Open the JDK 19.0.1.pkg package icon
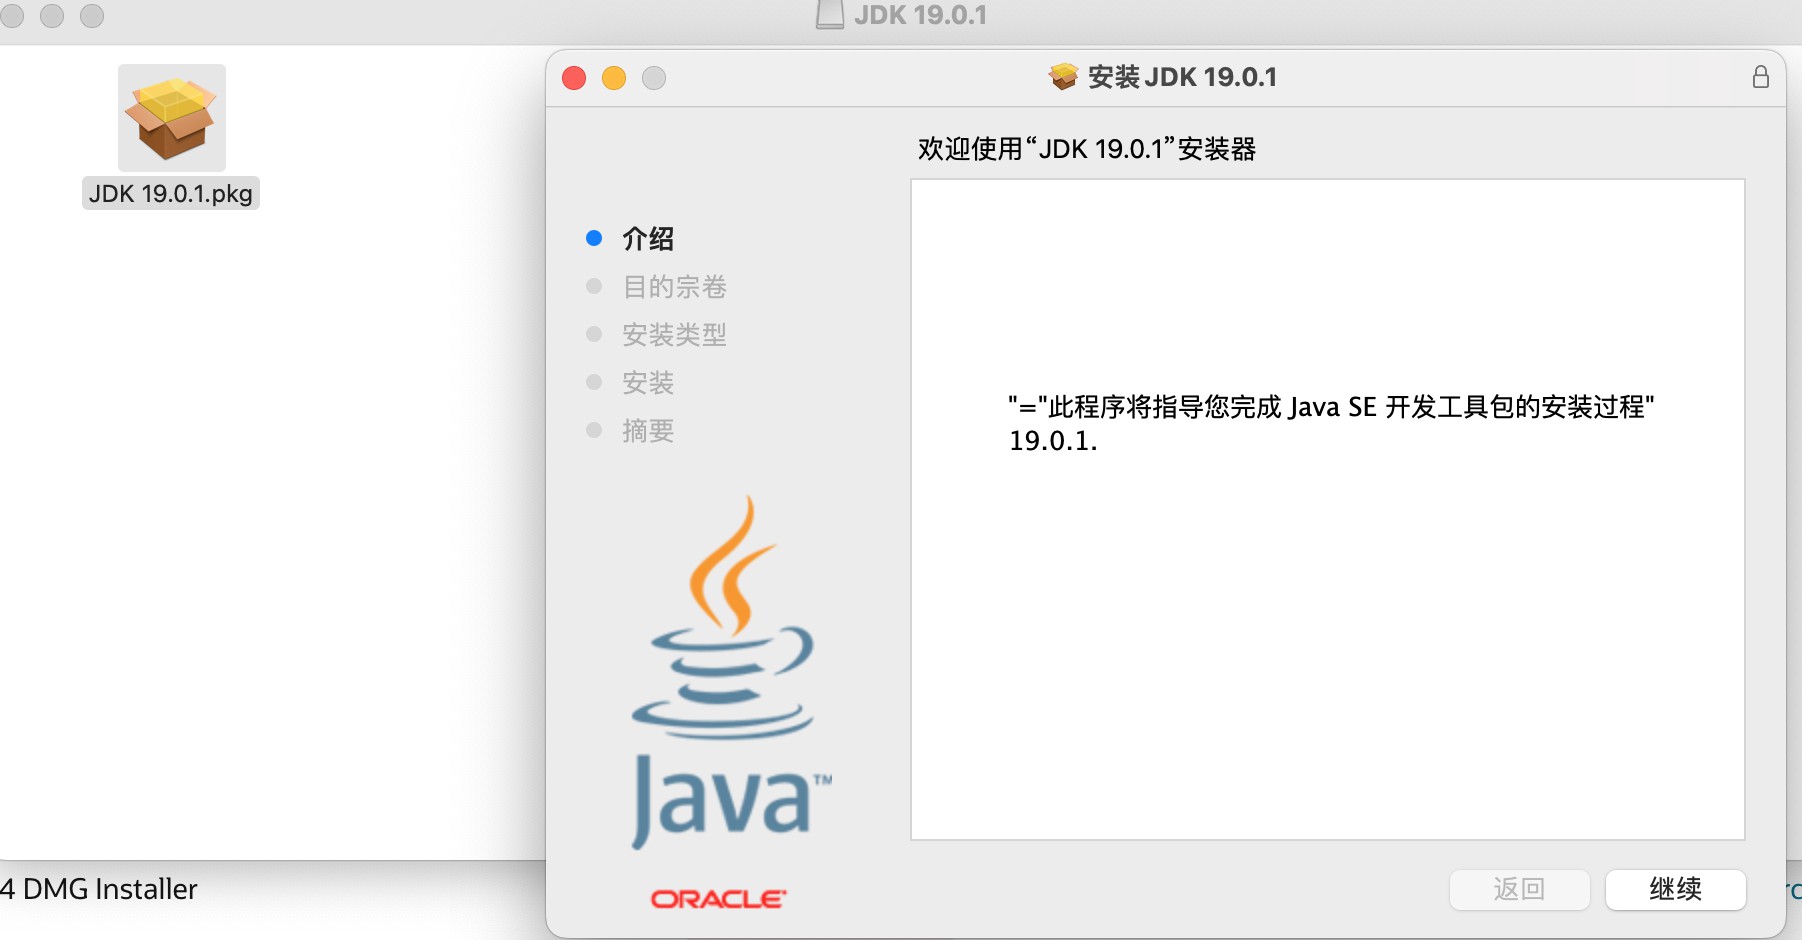The image size is (1802, 940). (x=172, y=118)
